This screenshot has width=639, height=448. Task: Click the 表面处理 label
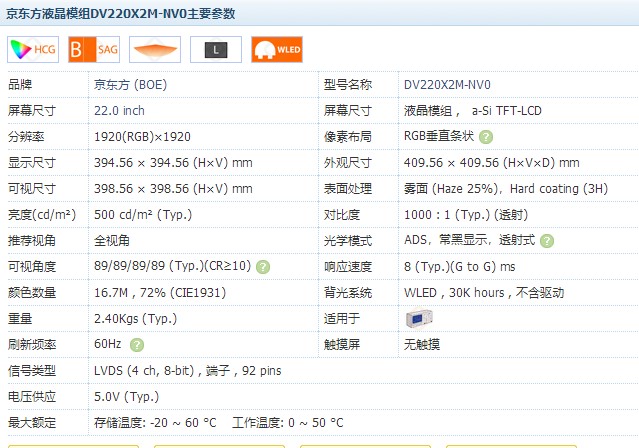(348, 189)
